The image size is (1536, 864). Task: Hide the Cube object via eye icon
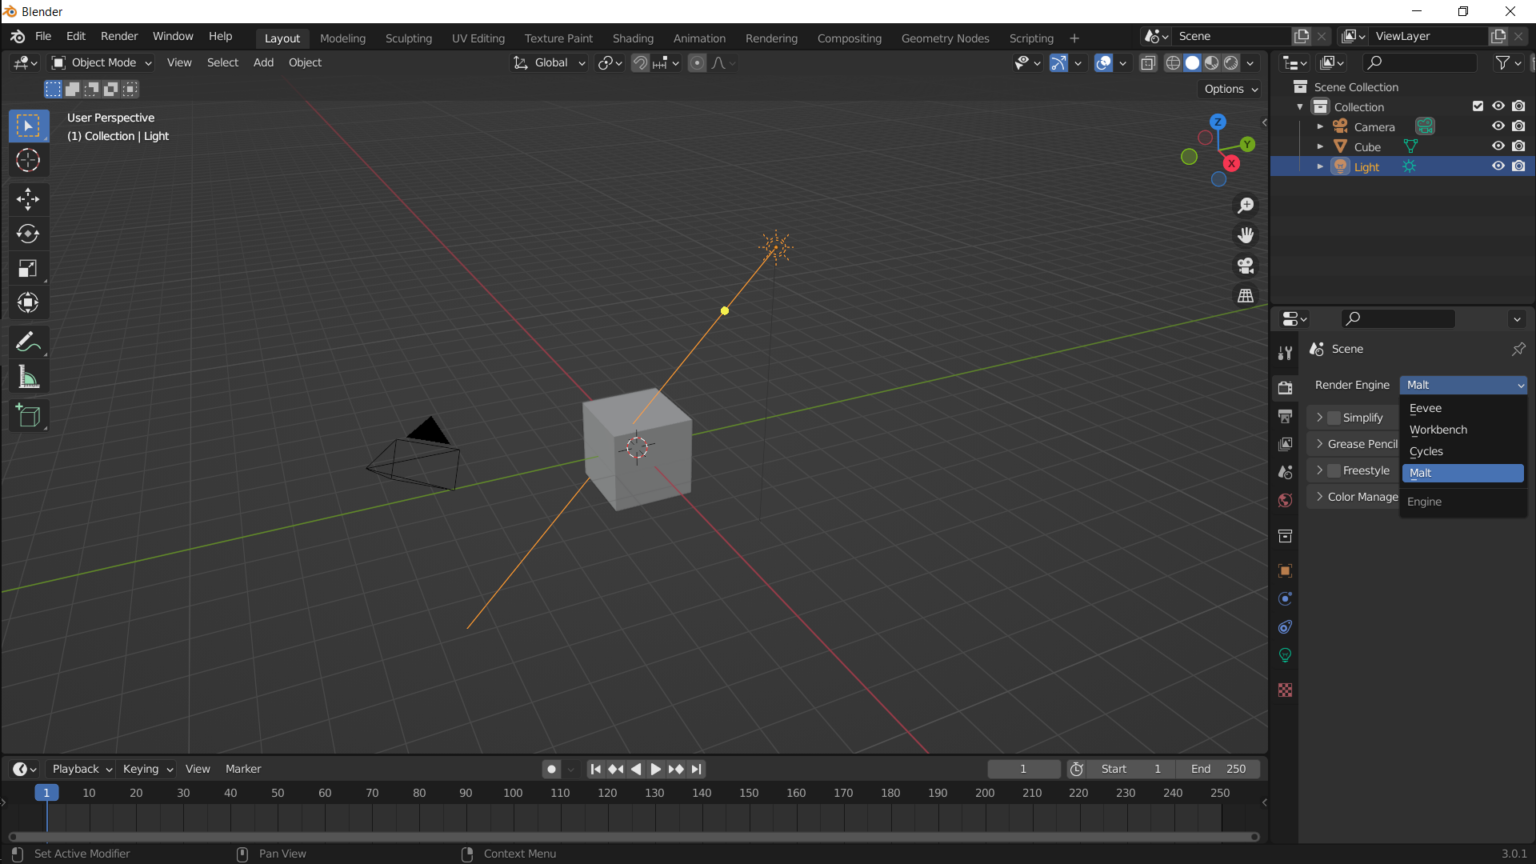point(1497,145)
